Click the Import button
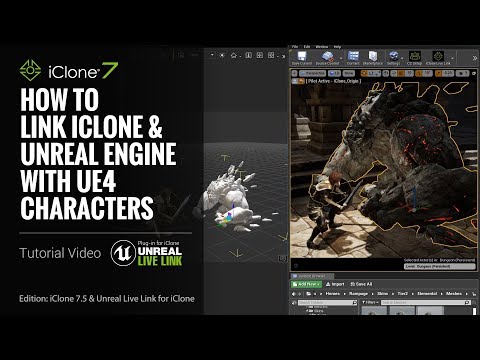This screenshot has height=360, width=480. point(335,284)
